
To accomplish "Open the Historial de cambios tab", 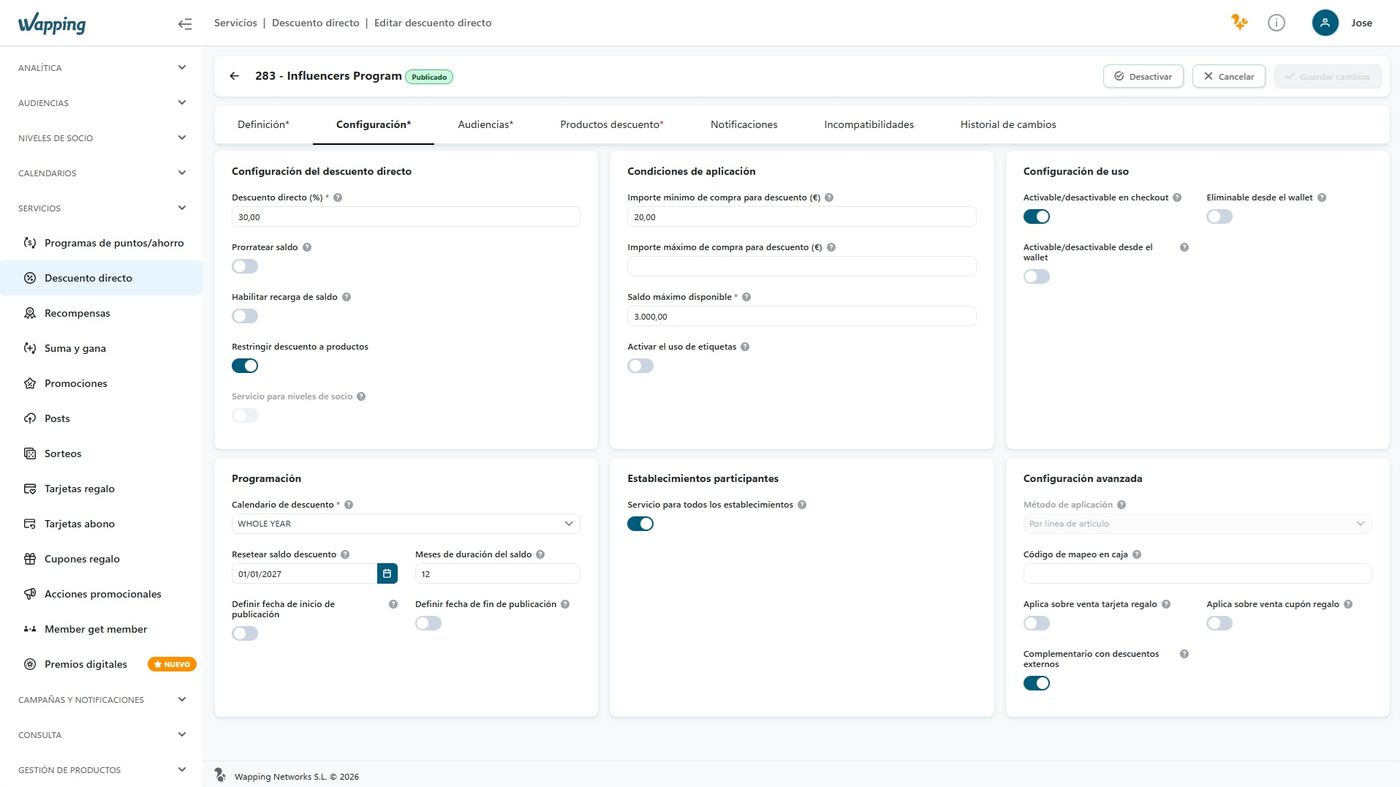I will click(x=1008, y=125).
